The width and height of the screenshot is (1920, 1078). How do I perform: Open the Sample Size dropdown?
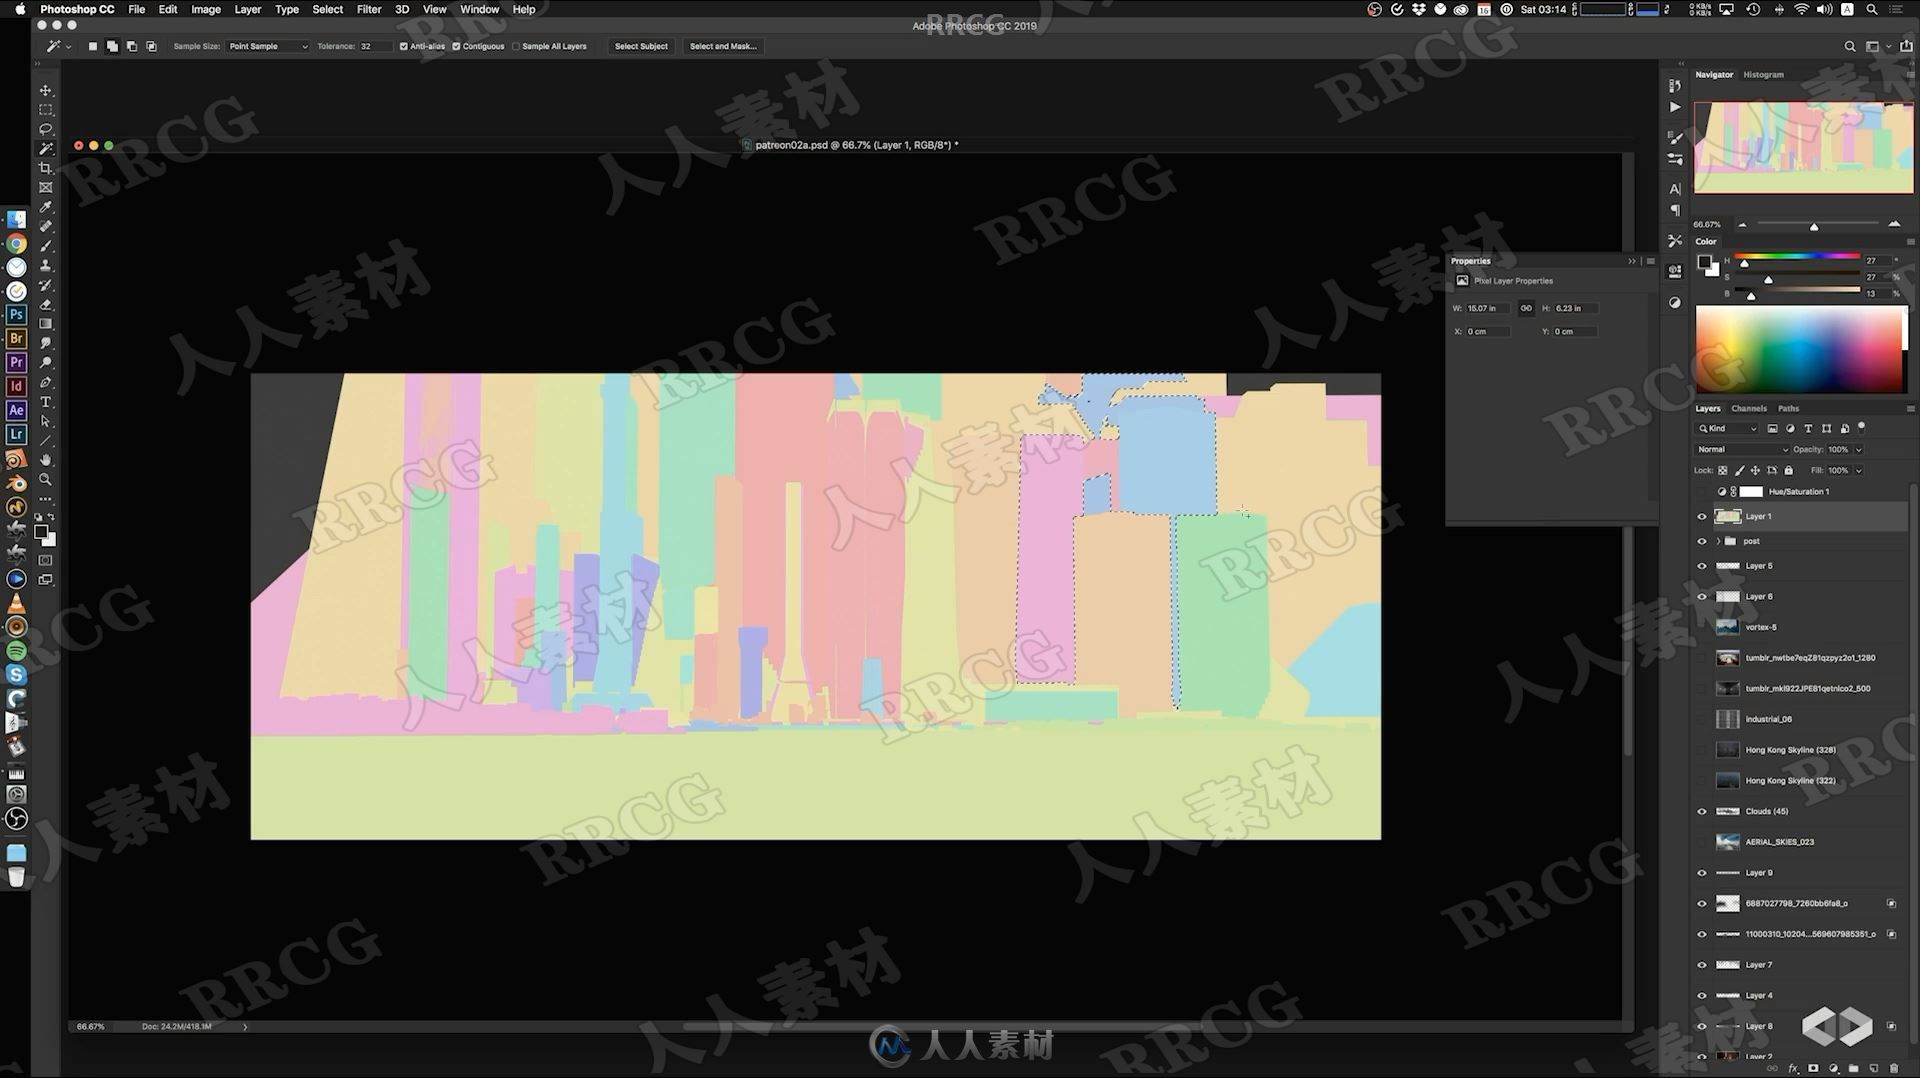pos(267,46)
